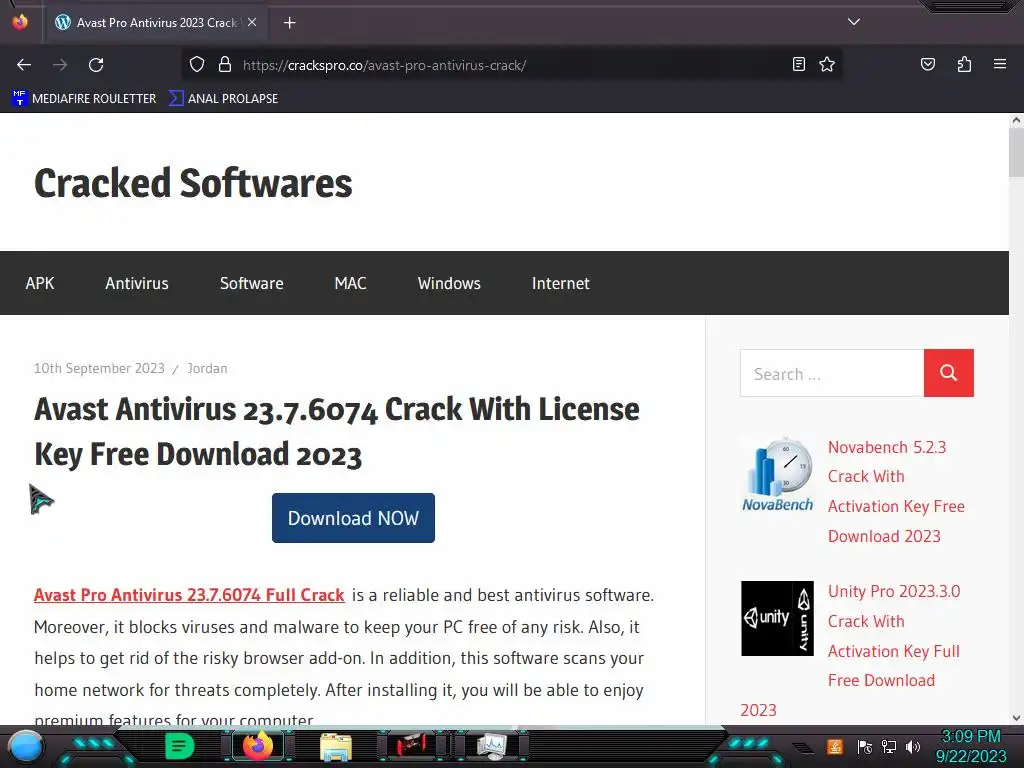Click the page vertical scrollbar thumb
This screenshot has height=768, width=1024.
coord(1016,152)
